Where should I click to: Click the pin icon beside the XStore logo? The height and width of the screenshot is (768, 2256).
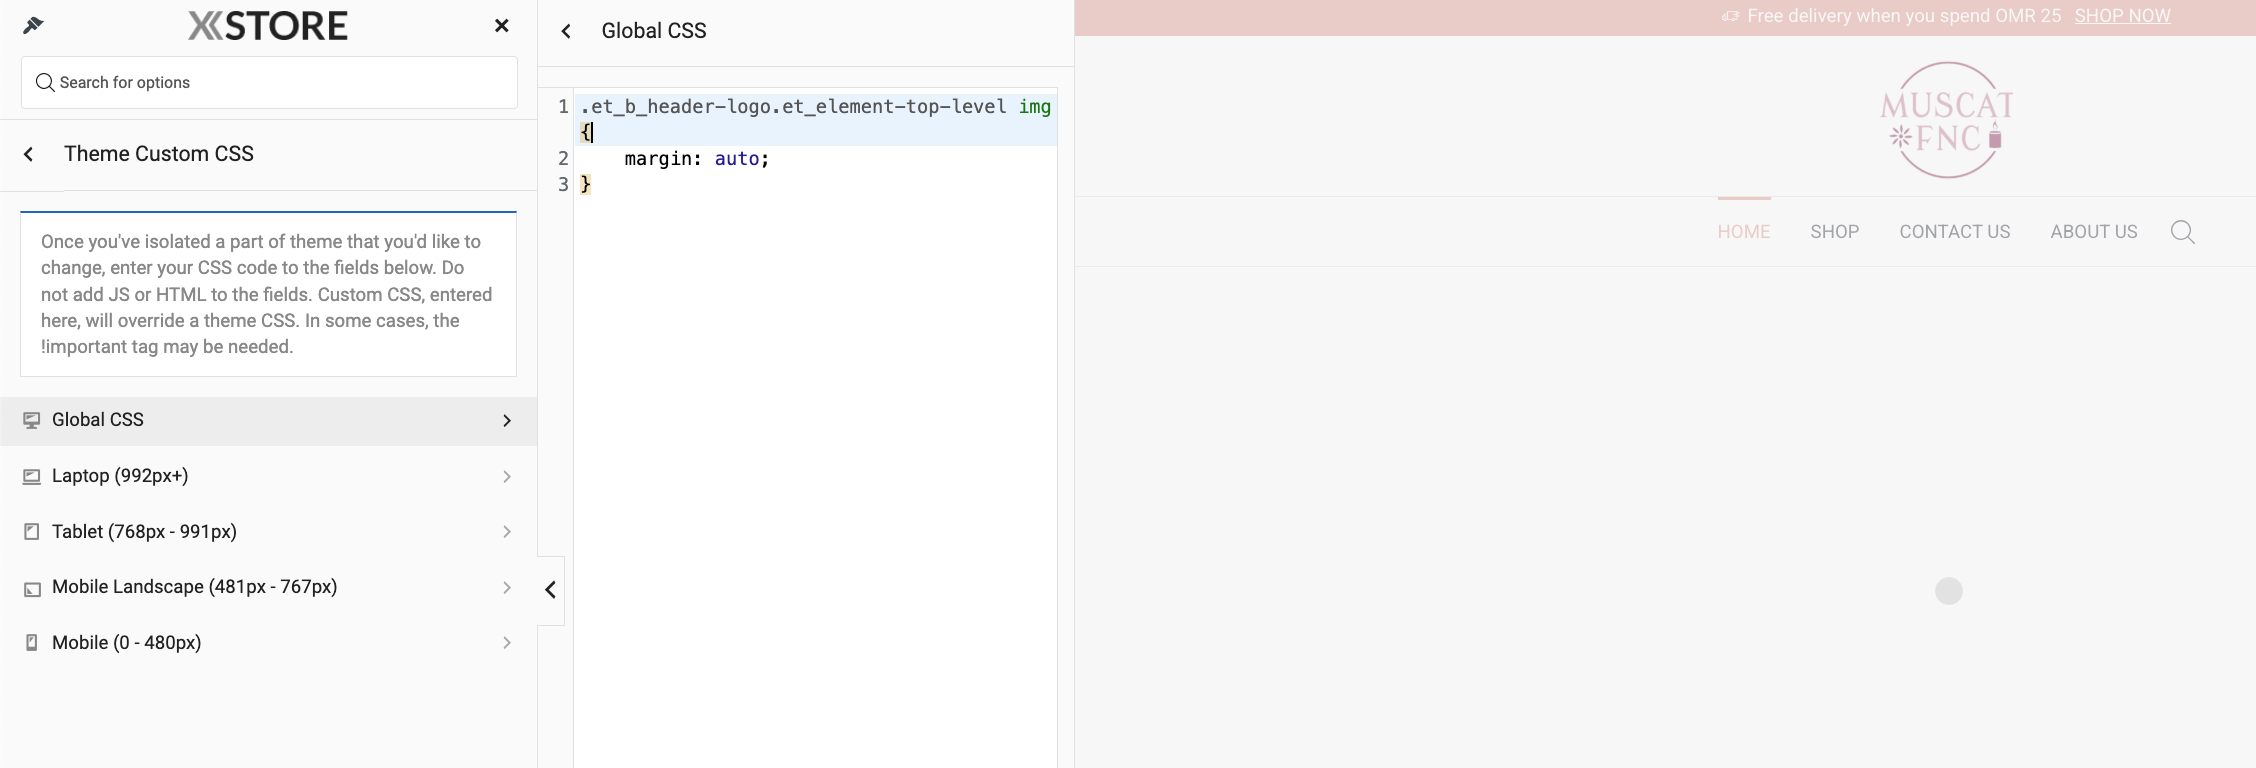pyautogui.click(x=33, y=25)
